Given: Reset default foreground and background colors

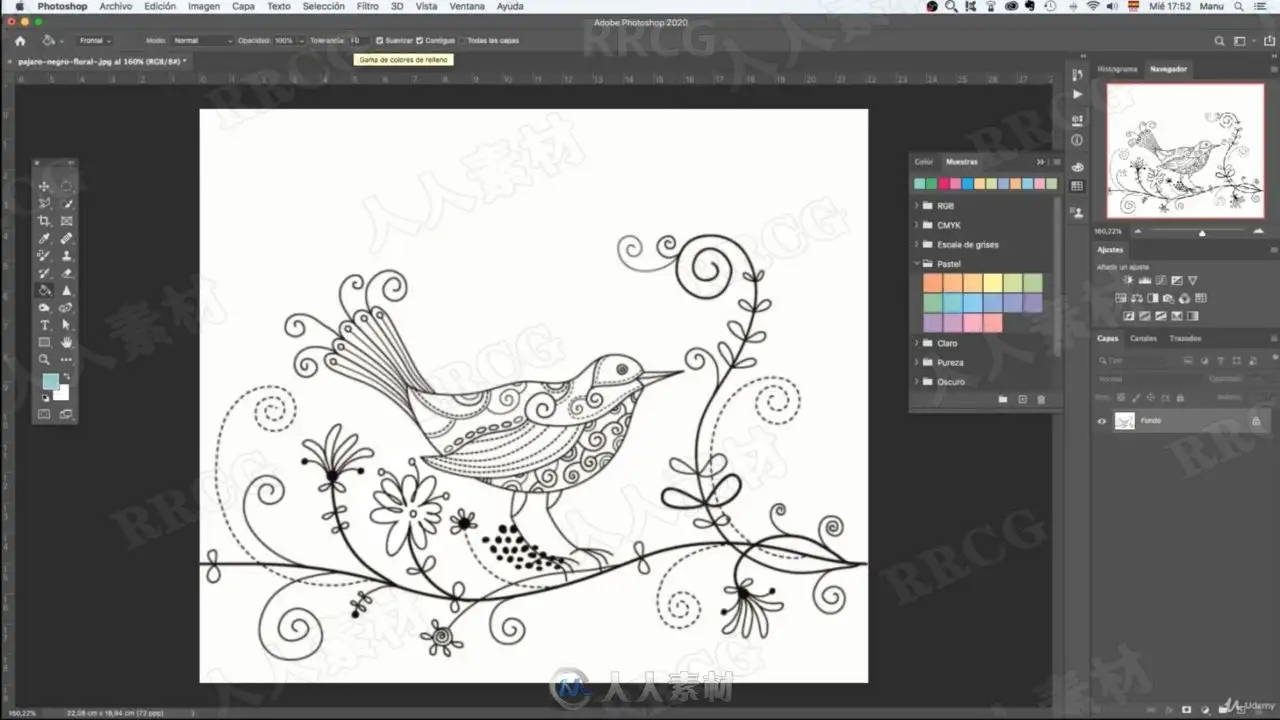Looking at the screenshot, I should pos(45,397).
